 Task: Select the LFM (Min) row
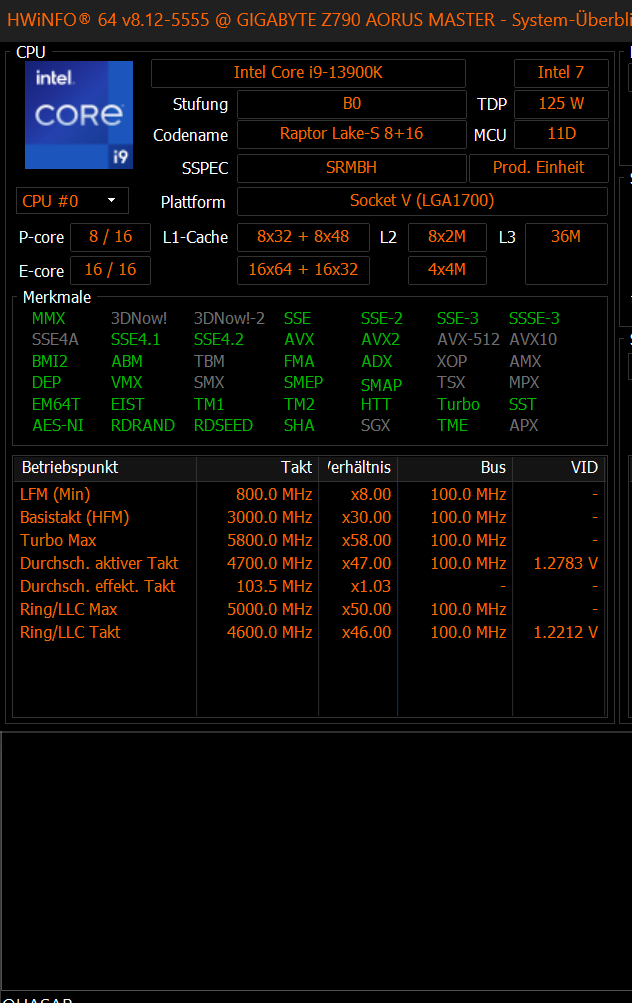(x=309, y=494)
